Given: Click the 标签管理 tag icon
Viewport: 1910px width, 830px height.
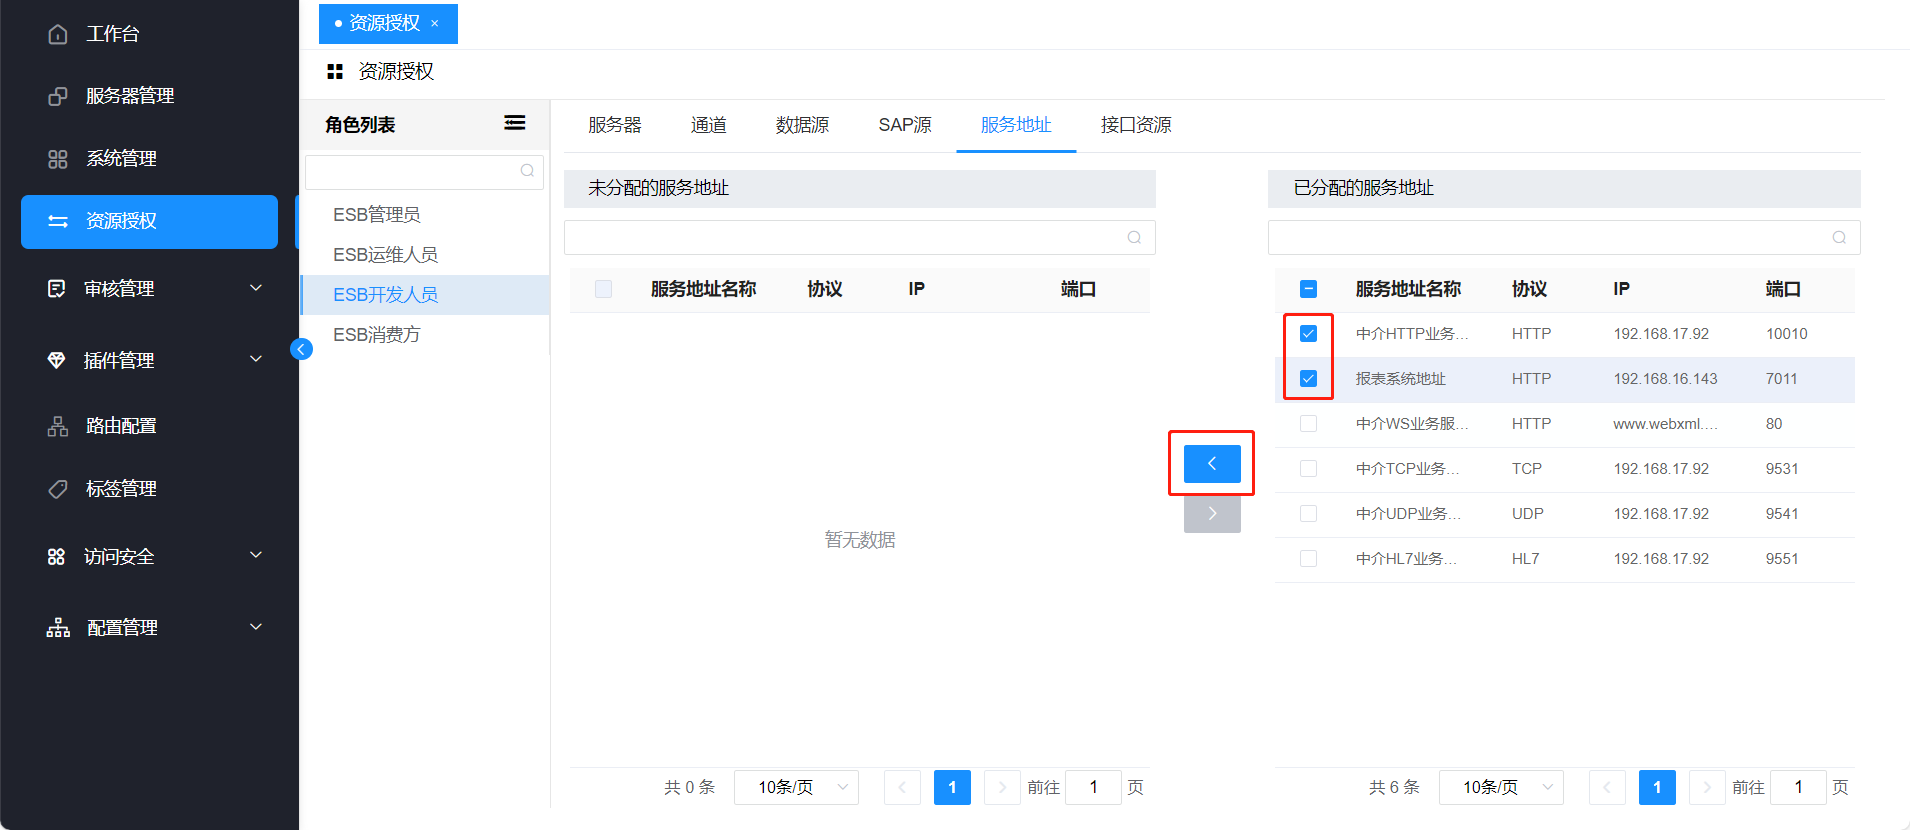Looking at the screenshot, I should point(58,489).
